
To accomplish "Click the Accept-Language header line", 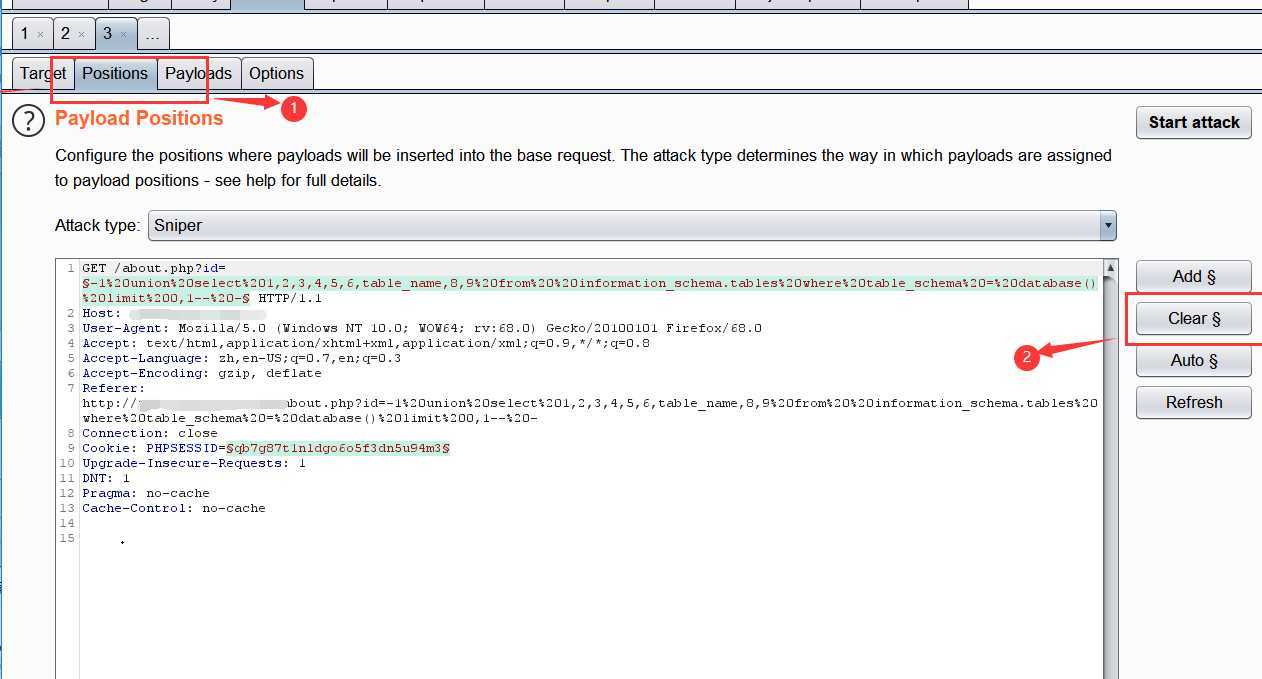I will click(x=241, y=358).
